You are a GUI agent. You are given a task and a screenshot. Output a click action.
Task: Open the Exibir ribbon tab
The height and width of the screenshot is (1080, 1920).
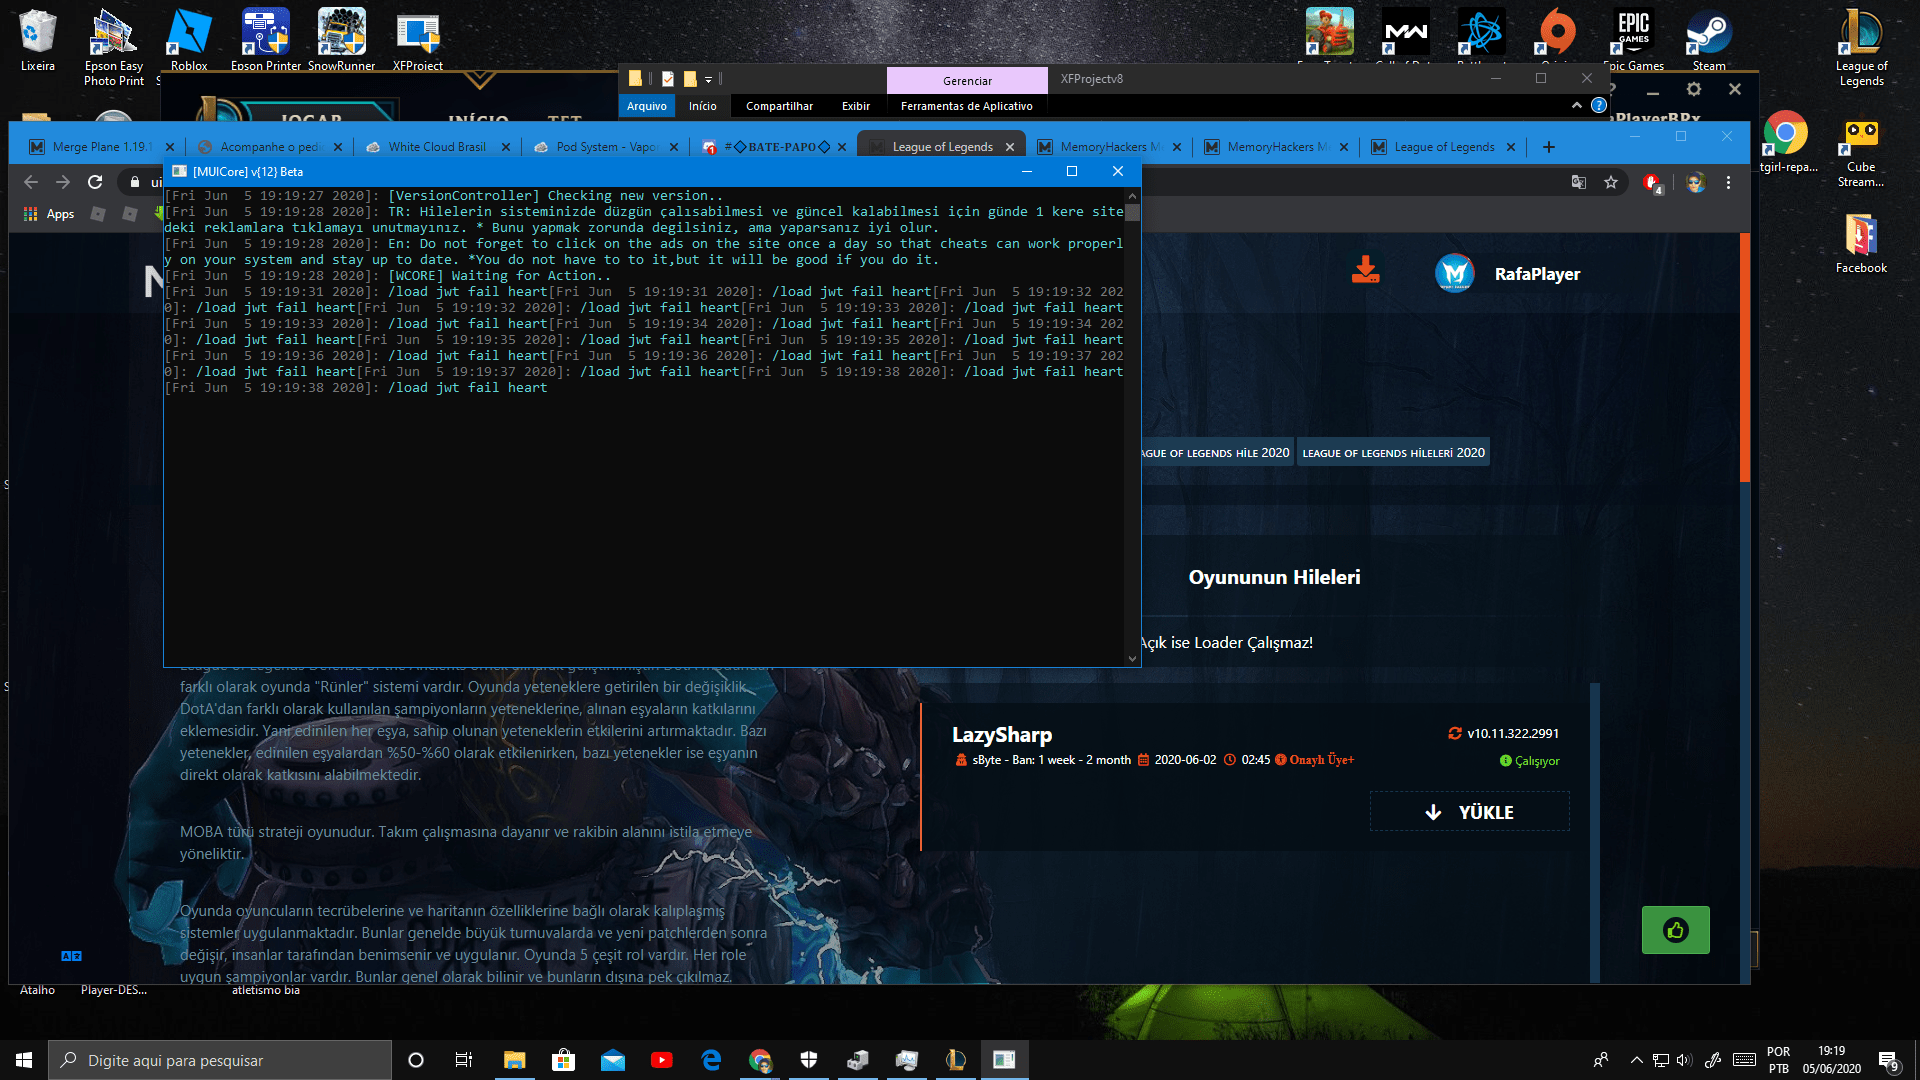tap(856, 106)
